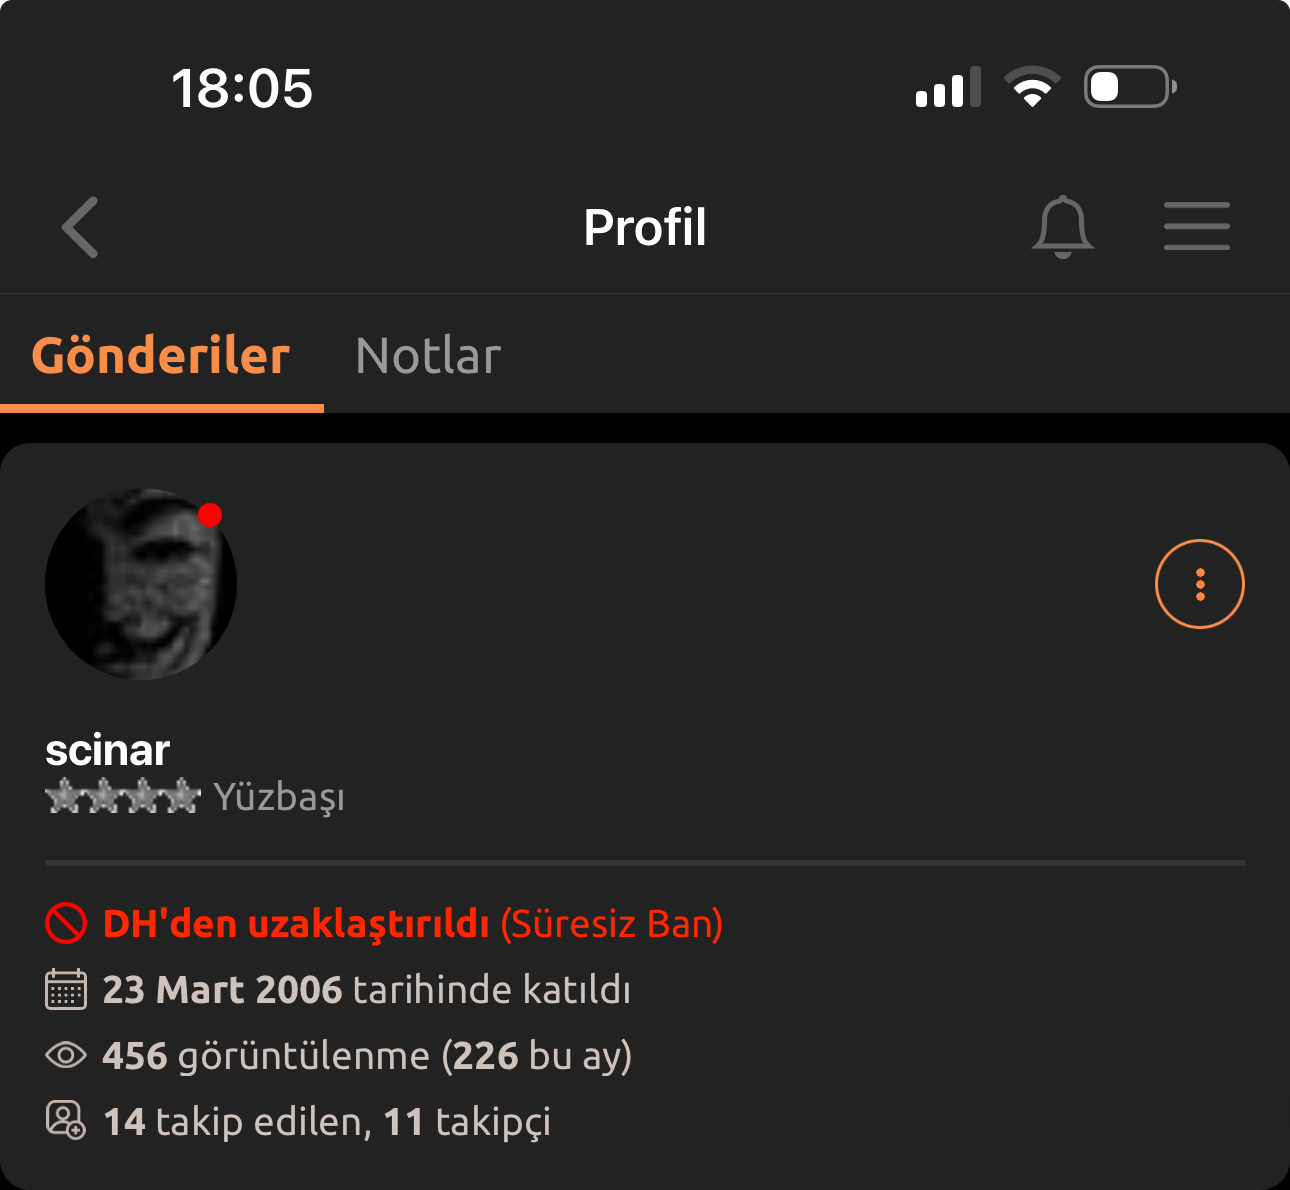Open the hamburger menu
This screenshot has width=1290, height=1190.
(1197, 226)
